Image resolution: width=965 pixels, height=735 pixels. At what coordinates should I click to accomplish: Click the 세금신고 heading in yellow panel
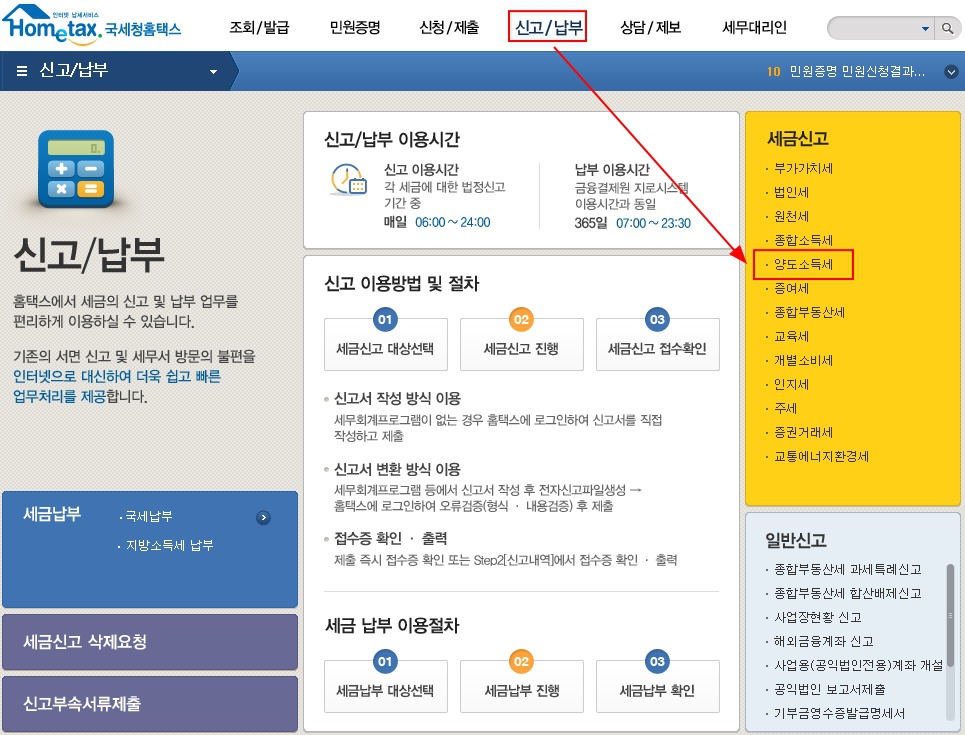(798, 139)
